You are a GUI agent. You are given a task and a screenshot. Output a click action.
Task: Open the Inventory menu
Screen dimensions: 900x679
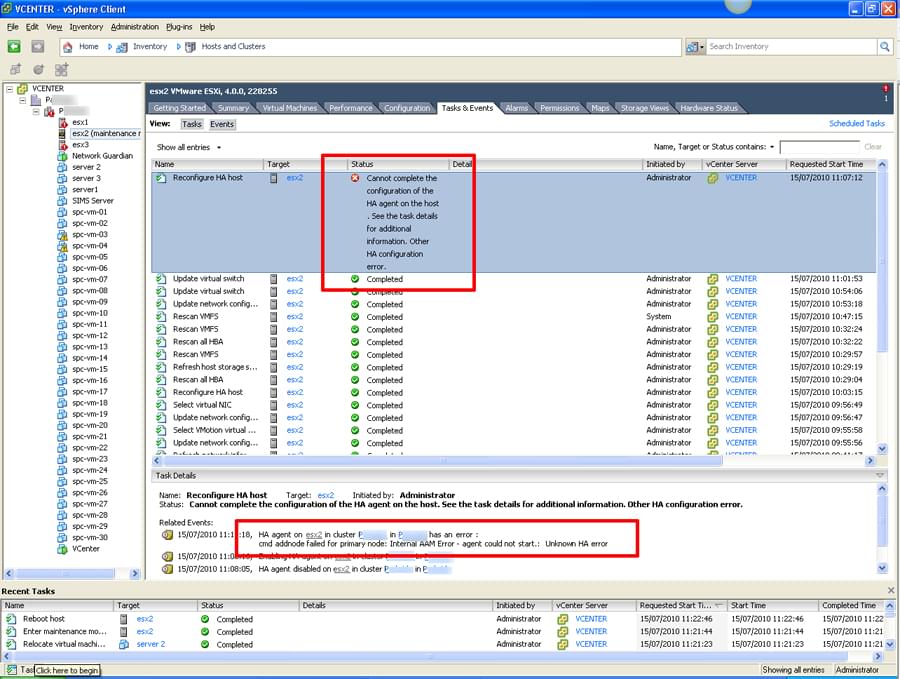click(x=86, y=27)
